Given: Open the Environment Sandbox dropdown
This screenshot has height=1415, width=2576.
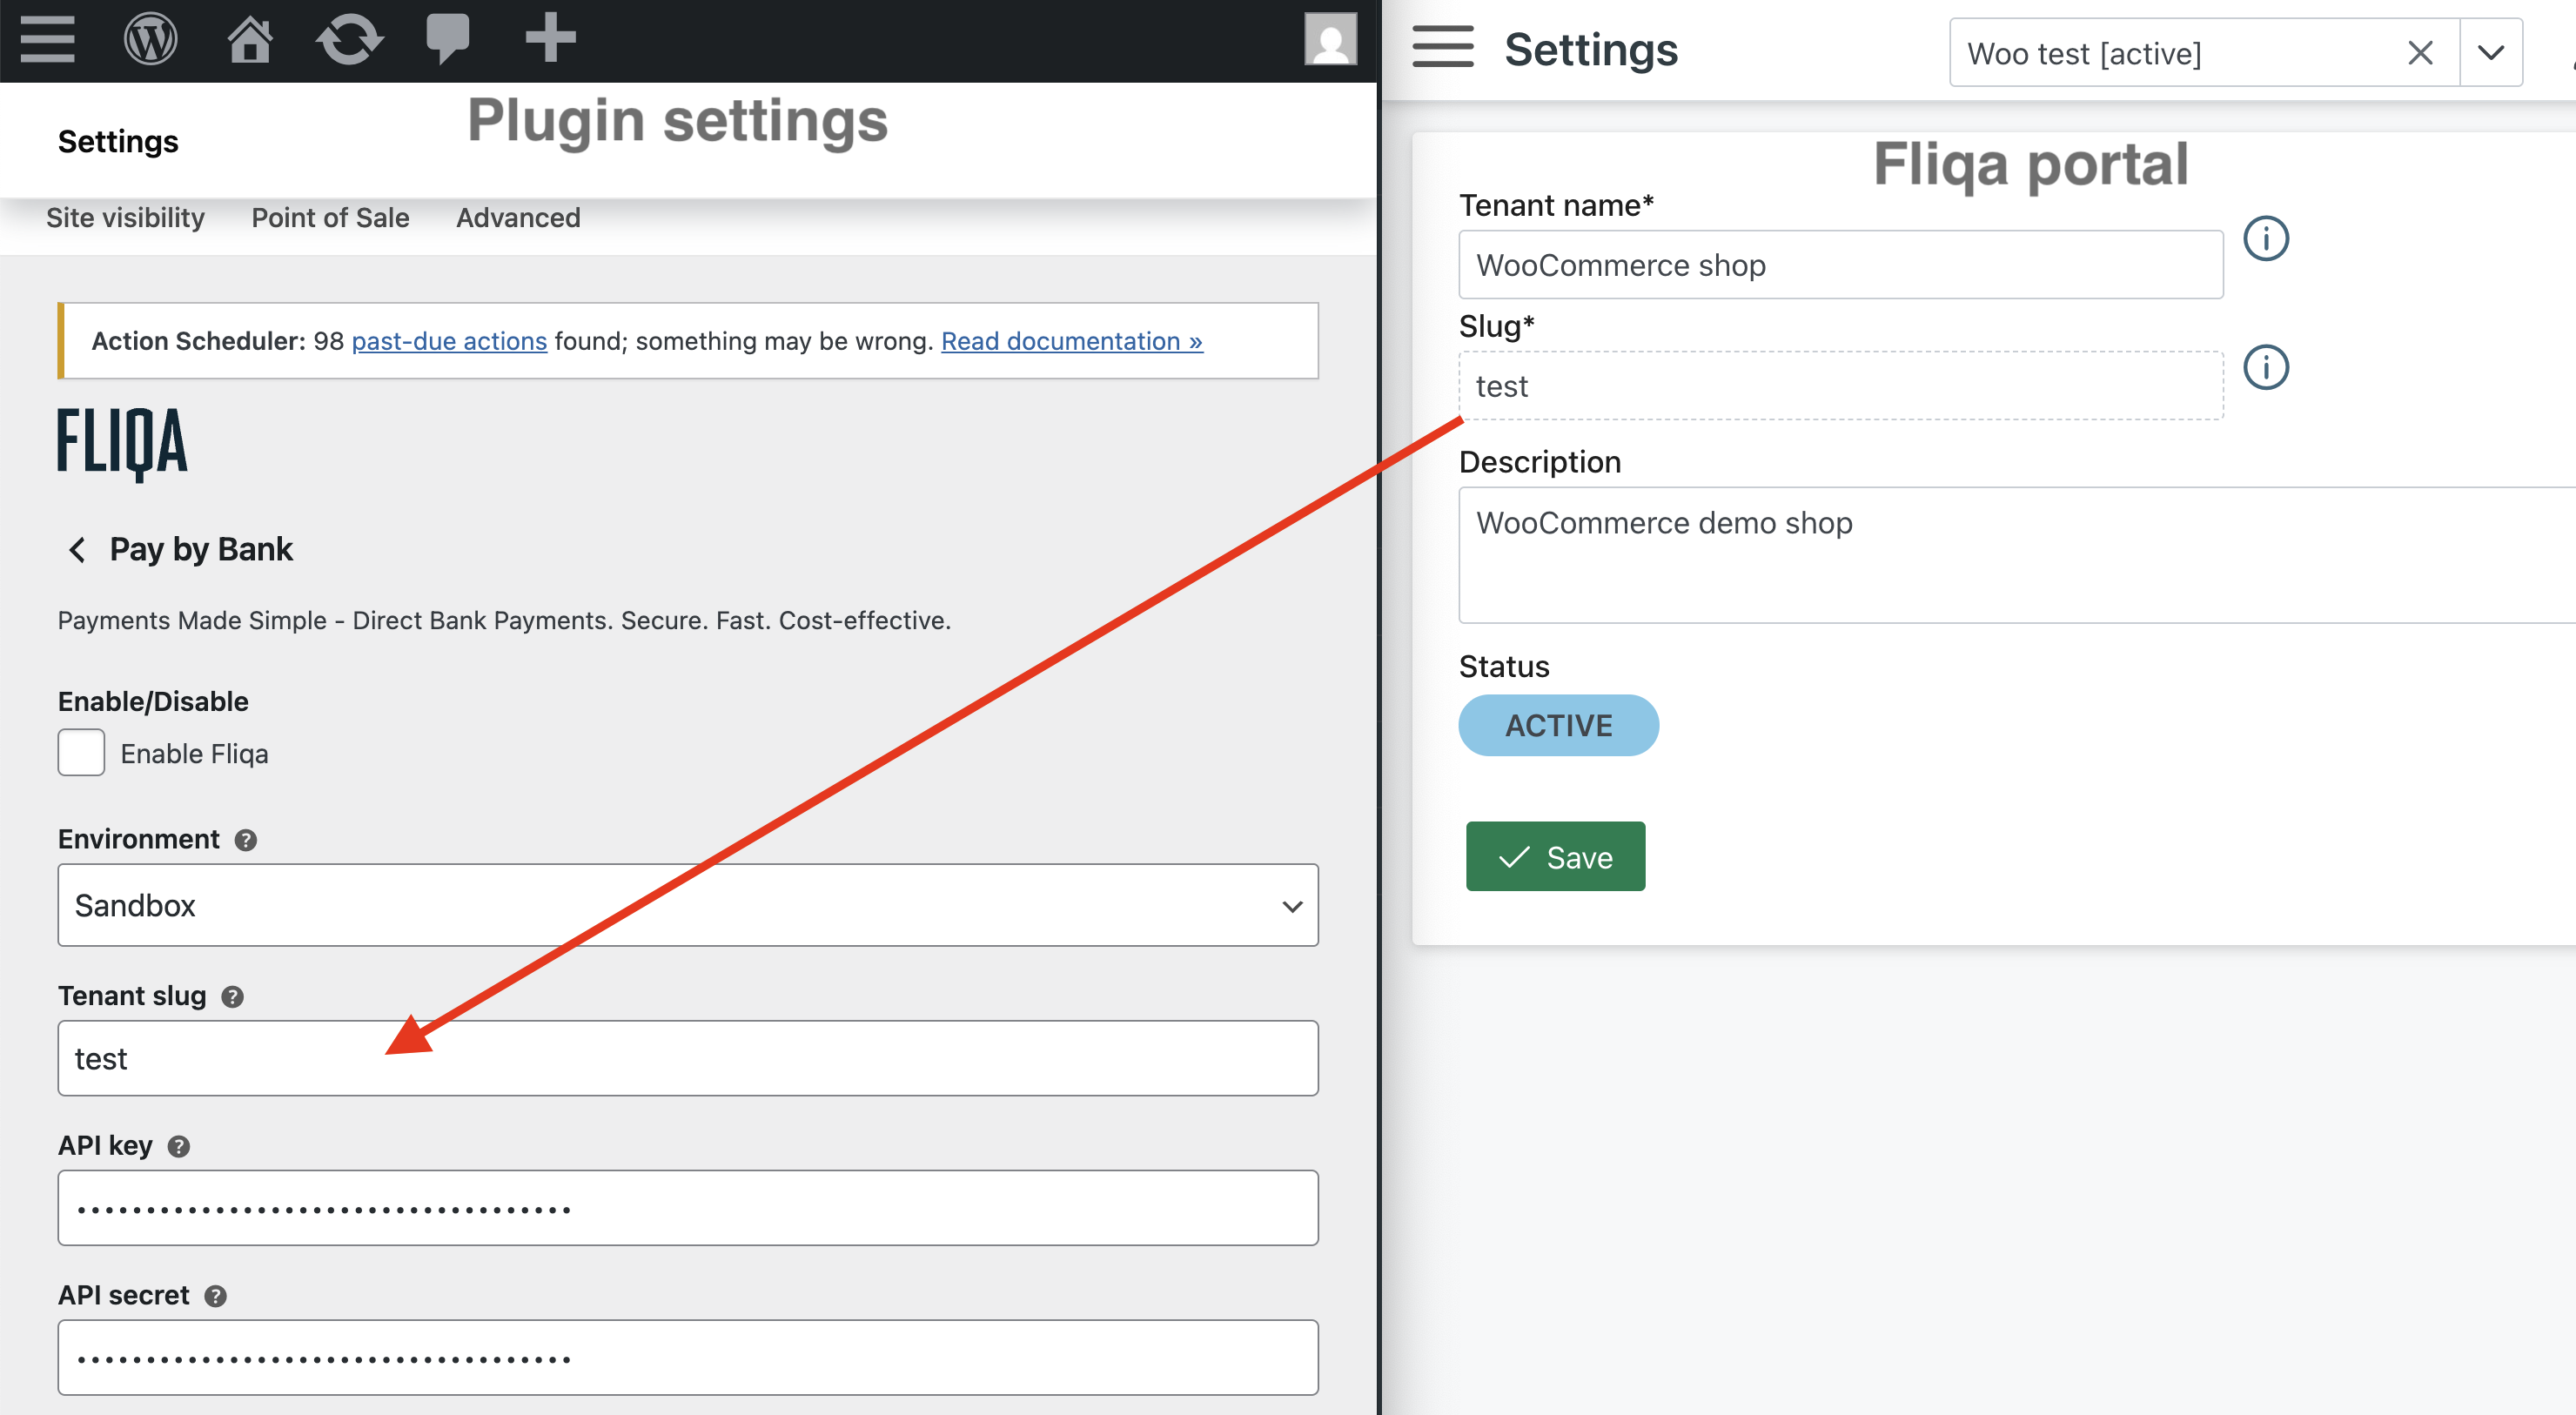Looking at the screenshot, I should (x=687, y=905).
